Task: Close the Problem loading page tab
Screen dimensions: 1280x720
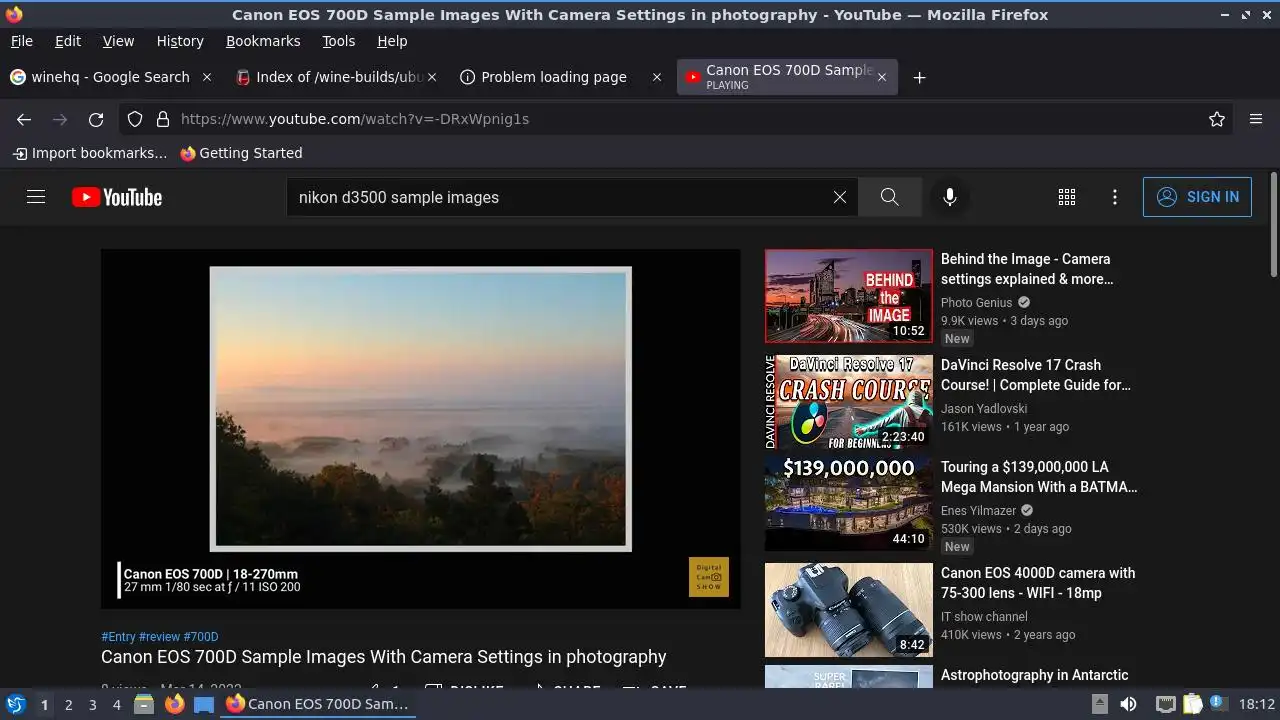Action: coord(657,77)
